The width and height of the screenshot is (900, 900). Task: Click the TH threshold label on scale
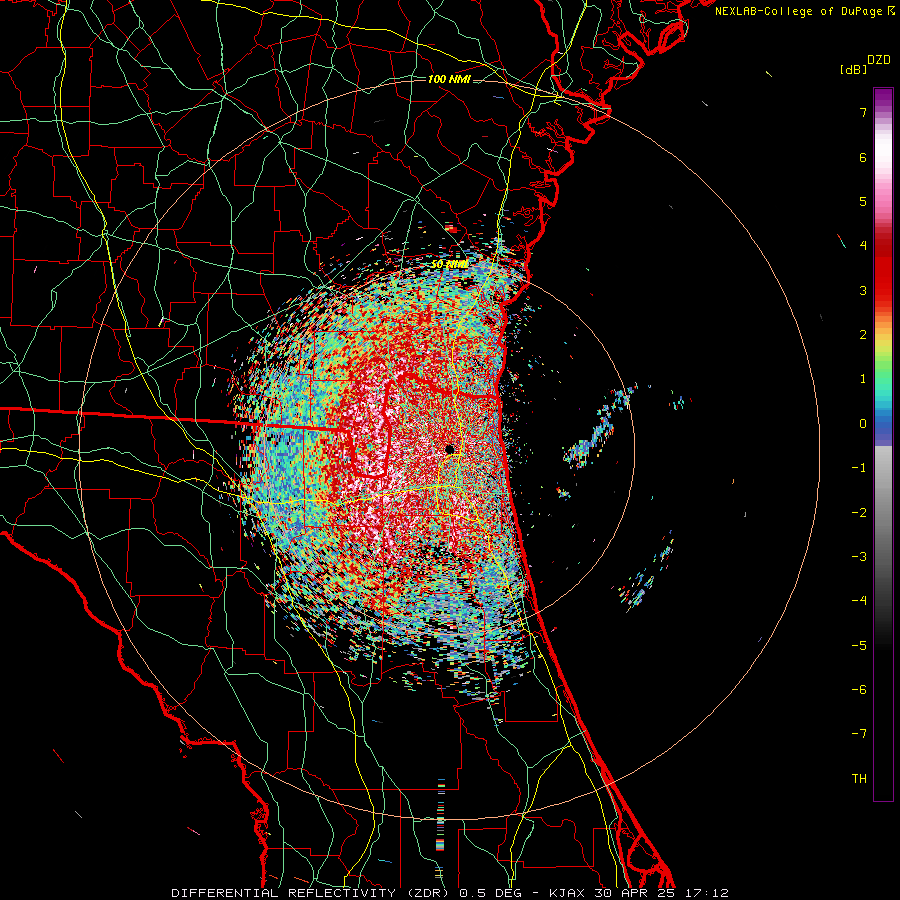(x=859, y=779)
